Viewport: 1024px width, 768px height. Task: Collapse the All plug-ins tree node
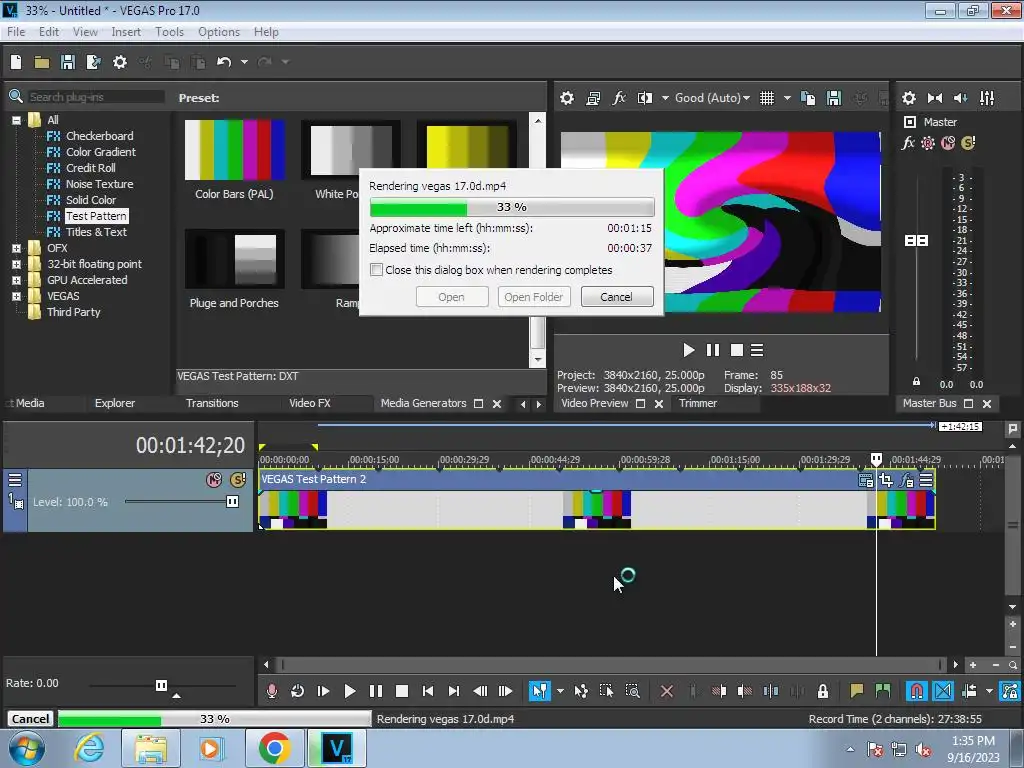pos(16,120)
